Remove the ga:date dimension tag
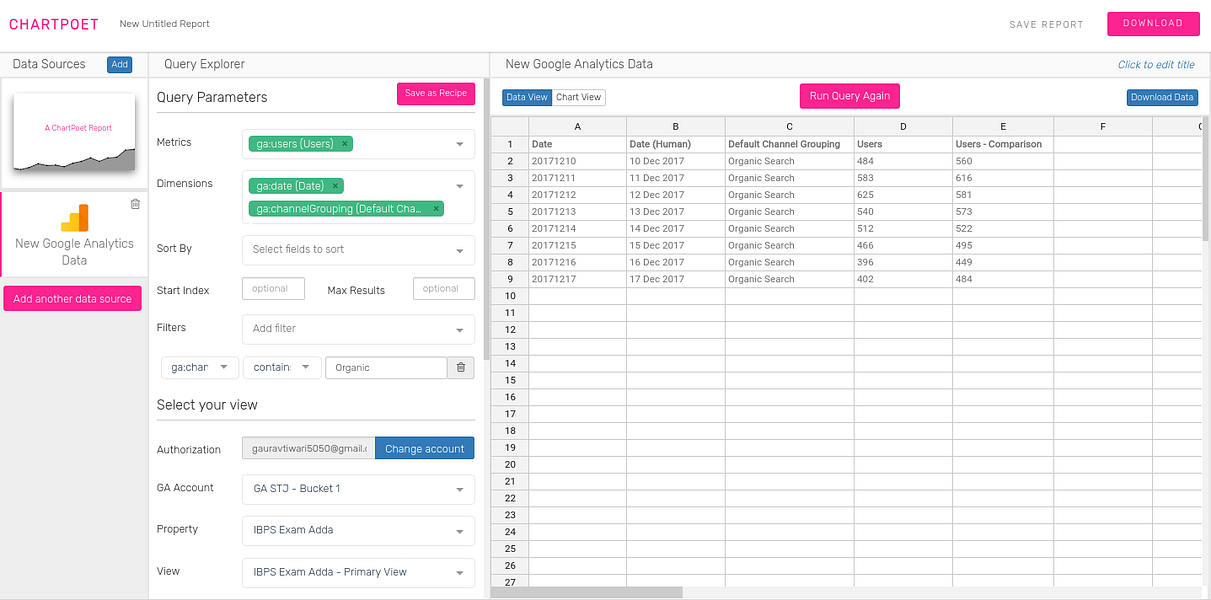The height and width of the screenshot is (600, 1211). point(335,186)
